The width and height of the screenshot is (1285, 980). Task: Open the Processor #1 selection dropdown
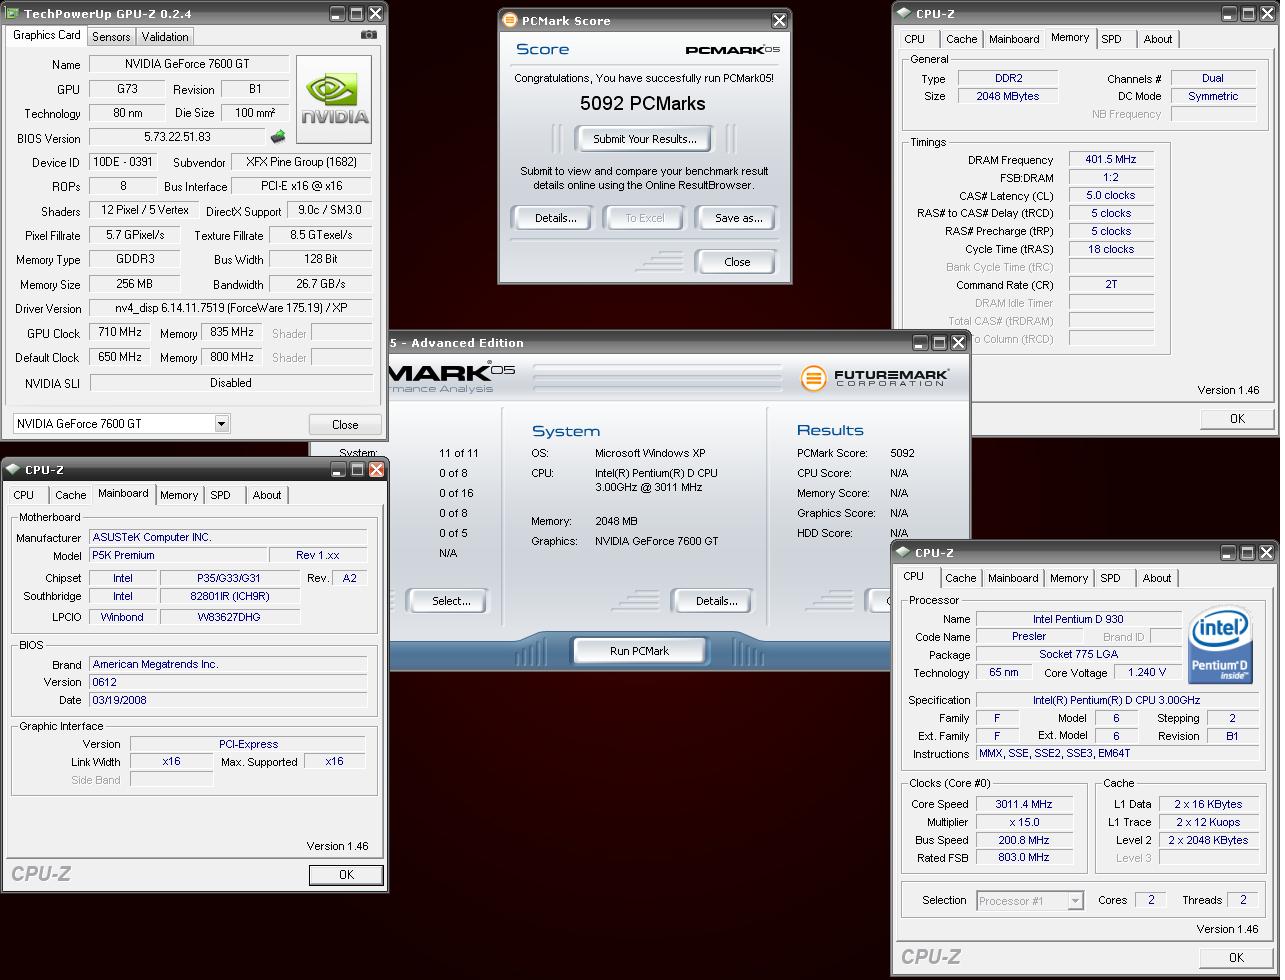click(1075, 901)
